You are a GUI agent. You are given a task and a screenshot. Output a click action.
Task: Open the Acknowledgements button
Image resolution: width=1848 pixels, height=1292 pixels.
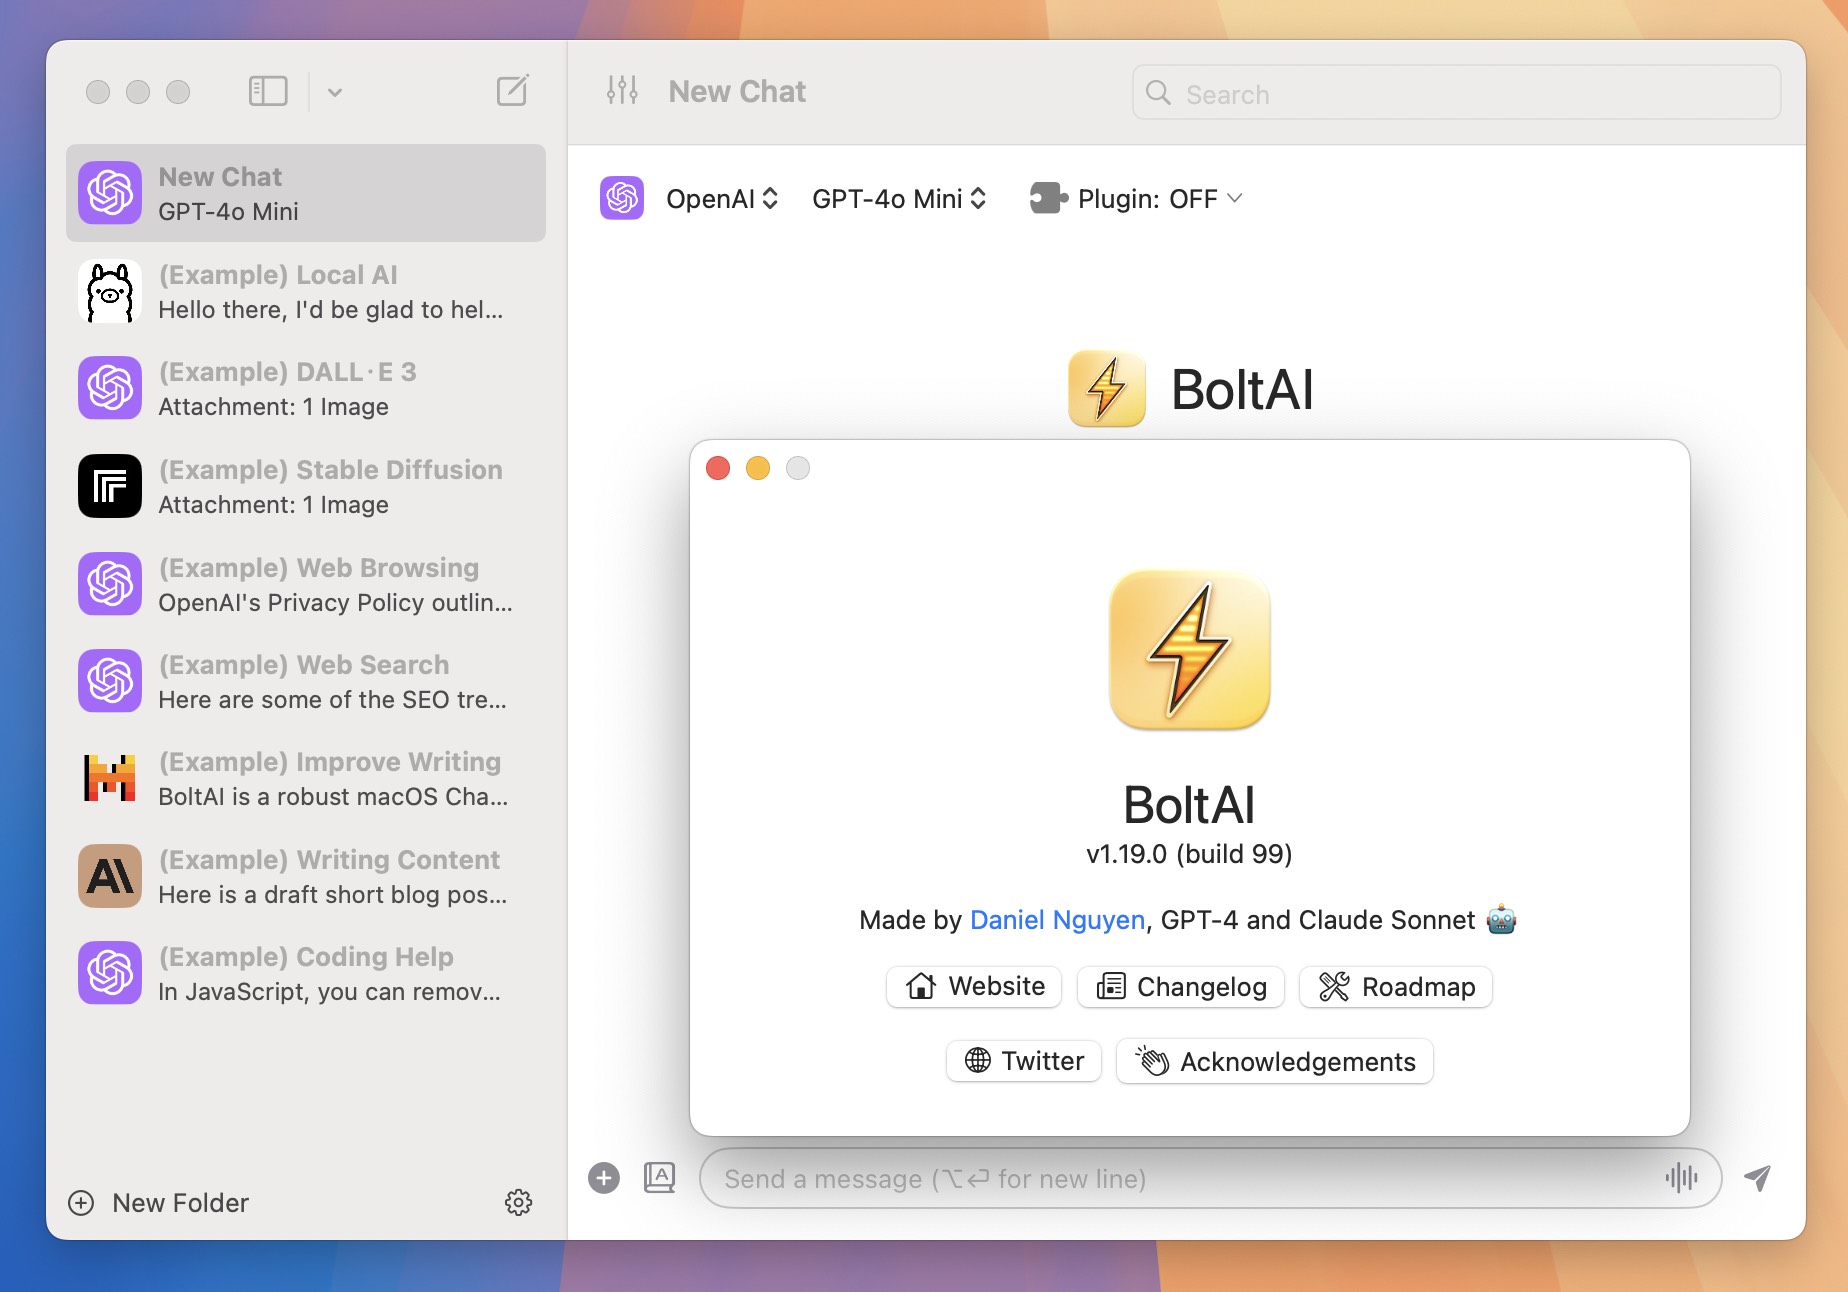pos(1275,1061)
